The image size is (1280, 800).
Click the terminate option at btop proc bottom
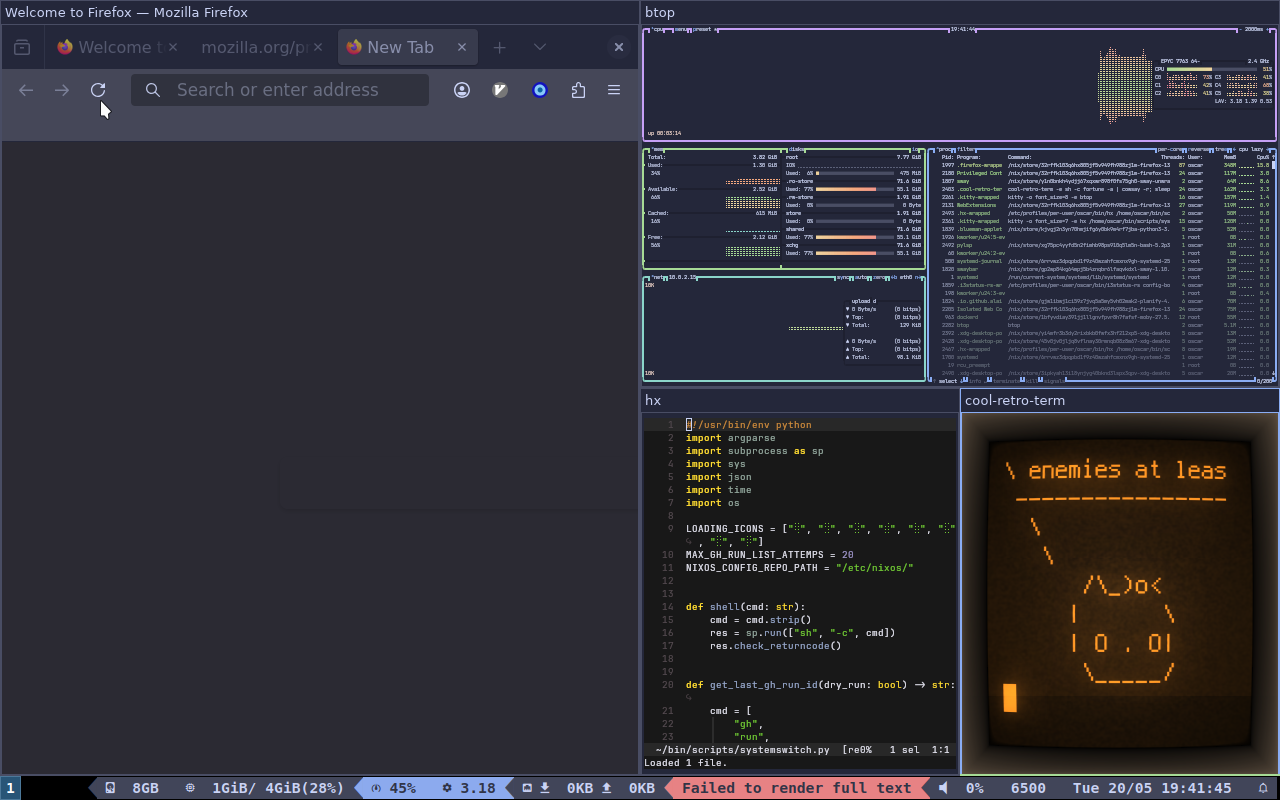(1004, 381)
